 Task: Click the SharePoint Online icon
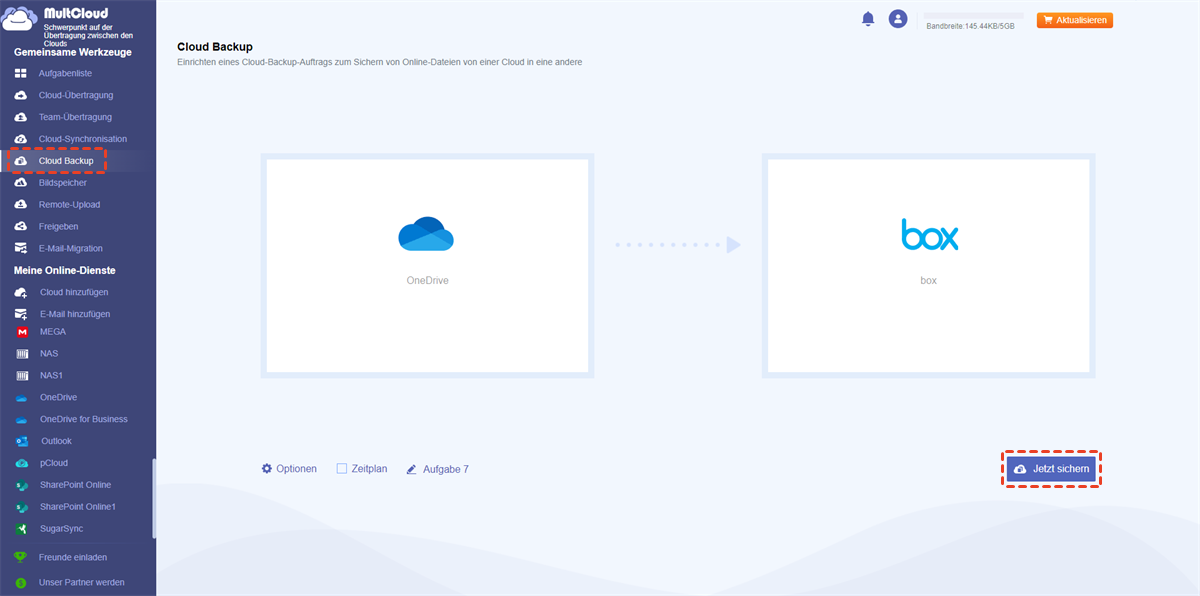pos(22,485)
